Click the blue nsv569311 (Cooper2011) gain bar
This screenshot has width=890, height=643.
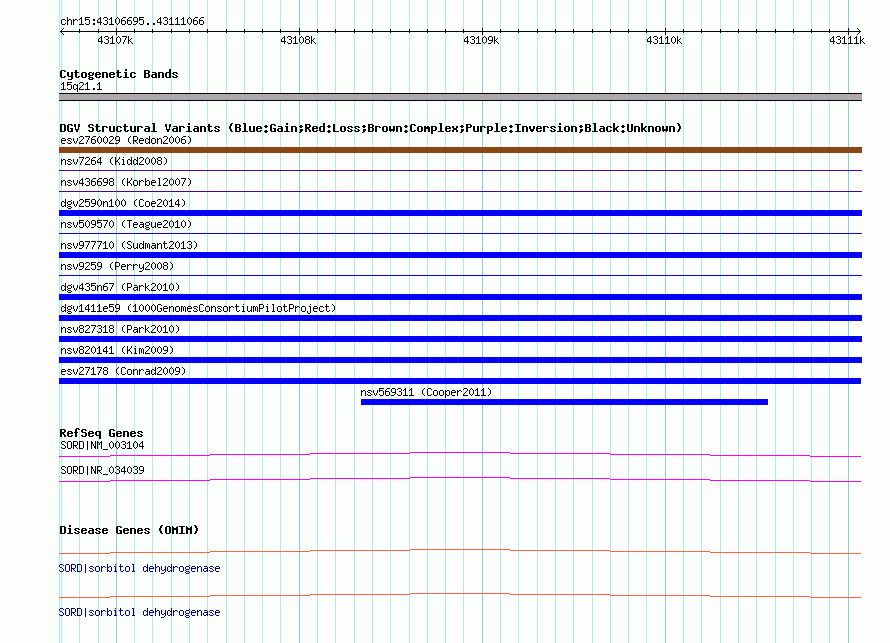pyautogui.click(x=564, y=402)
